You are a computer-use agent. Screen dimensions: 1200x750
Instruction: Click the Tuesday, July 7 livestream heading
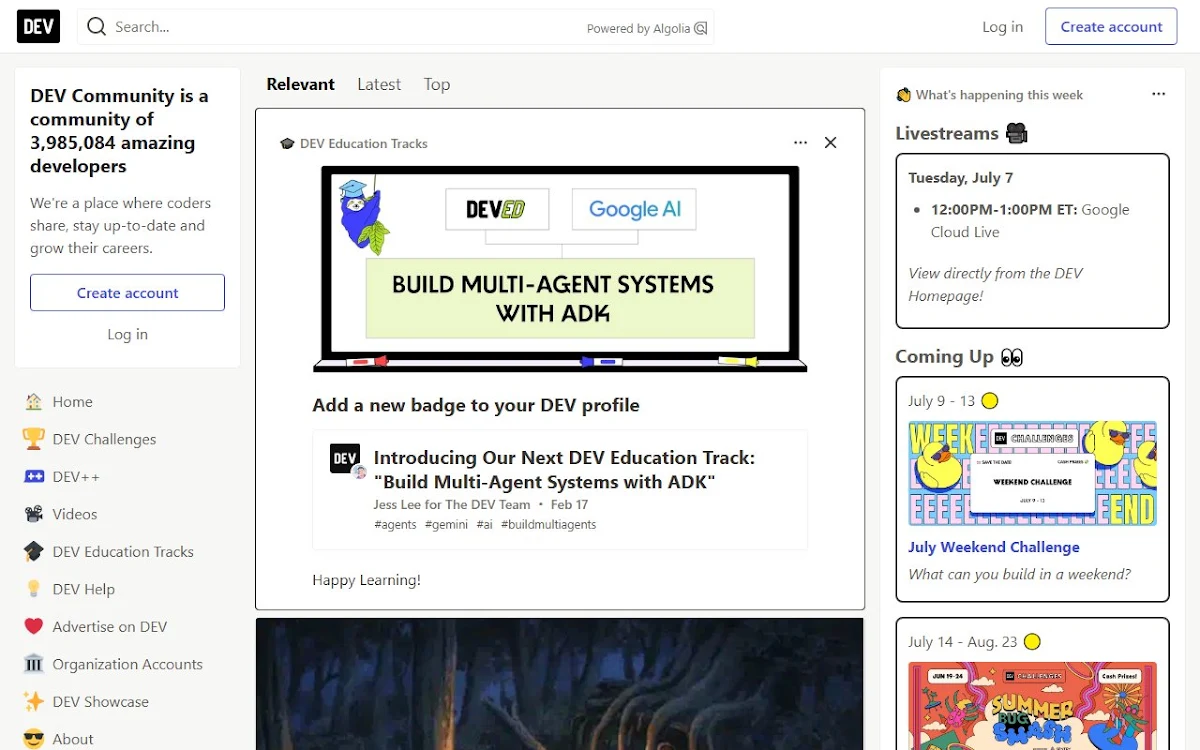click(961, 178)
